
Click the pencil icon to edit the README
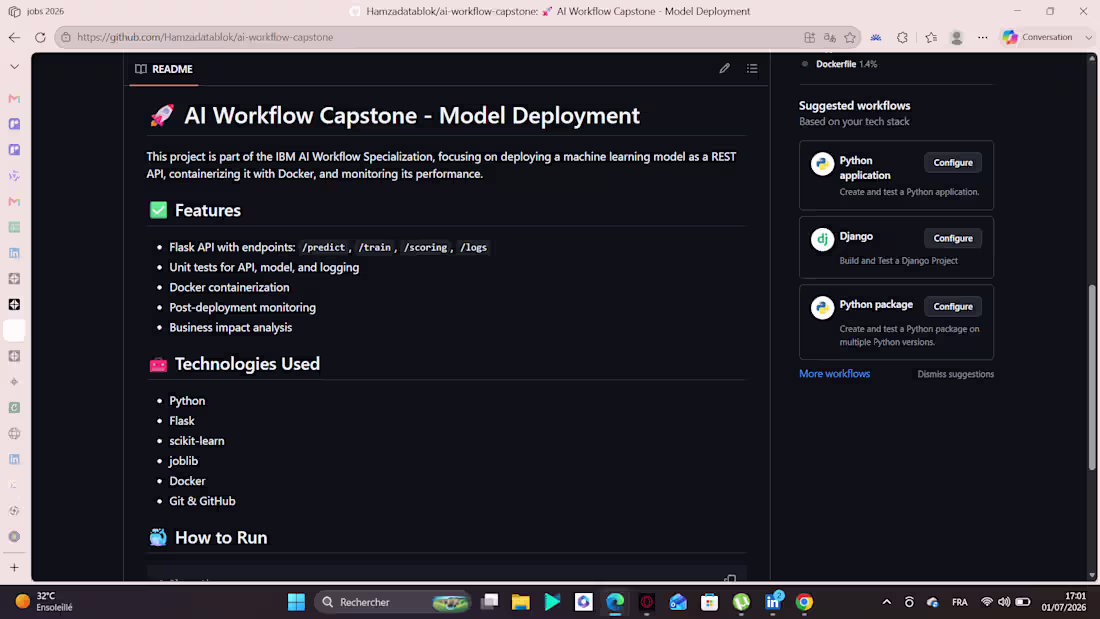(x=725, y=68)
